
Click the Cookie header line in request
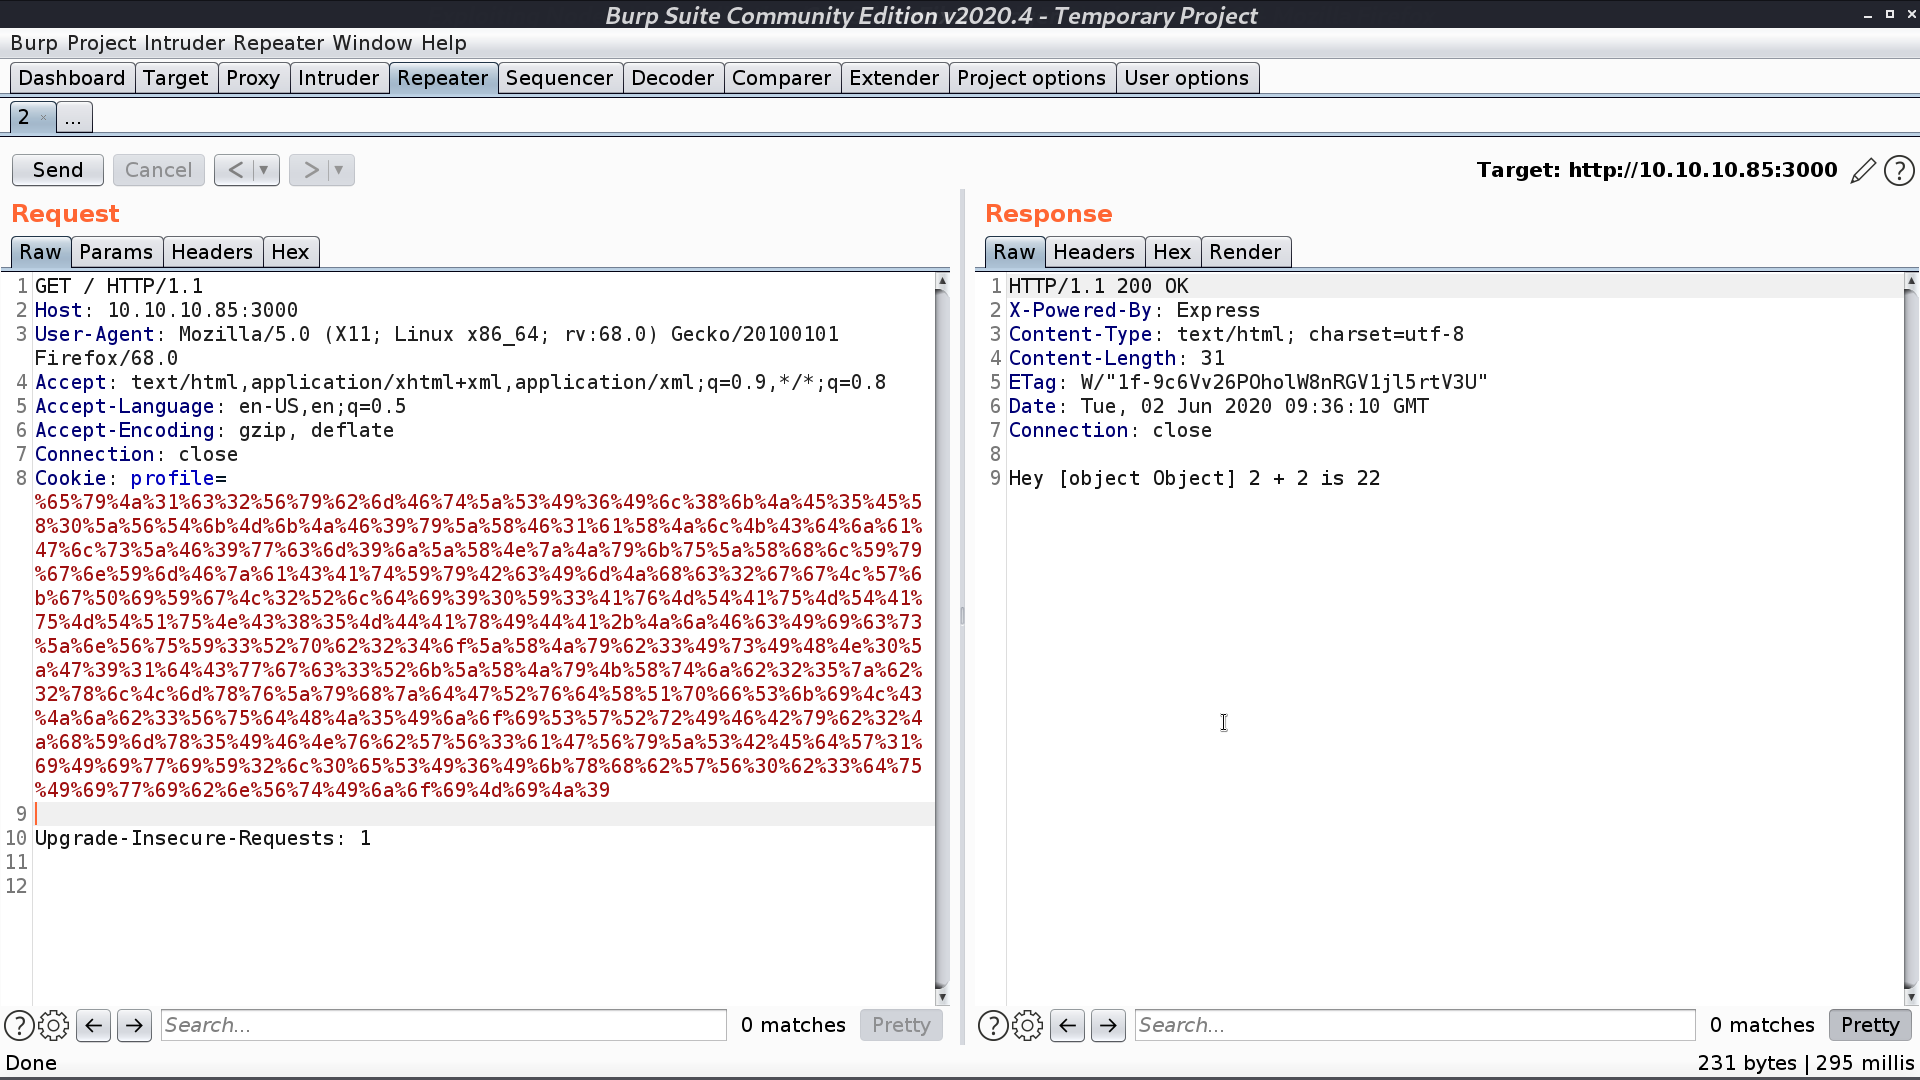(131, 478)
